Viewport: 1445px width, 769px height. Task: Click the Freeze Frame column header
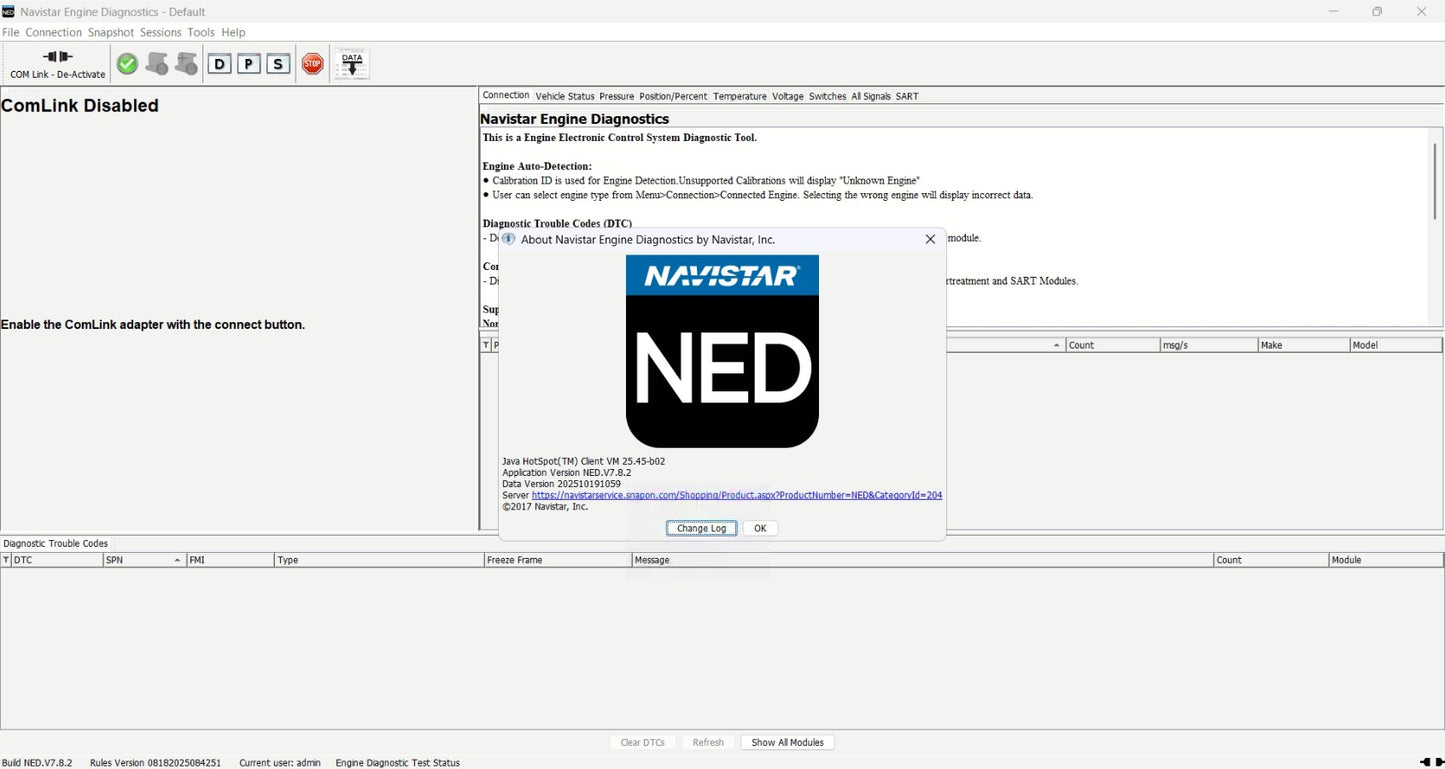pyautogui.click(x=558, y=560)
